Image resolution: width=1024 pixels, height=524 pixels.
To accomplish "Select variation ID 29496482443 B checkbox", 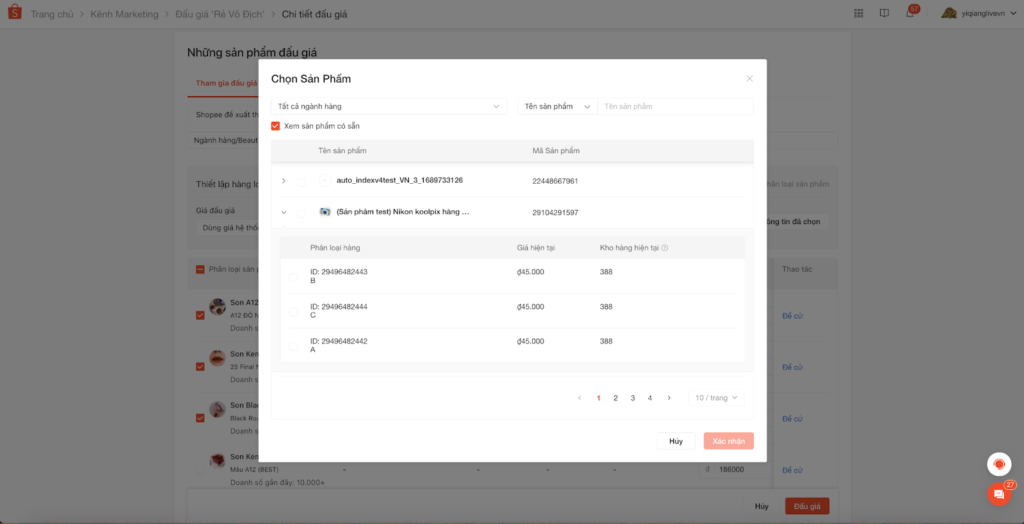I will coord(293,277).
